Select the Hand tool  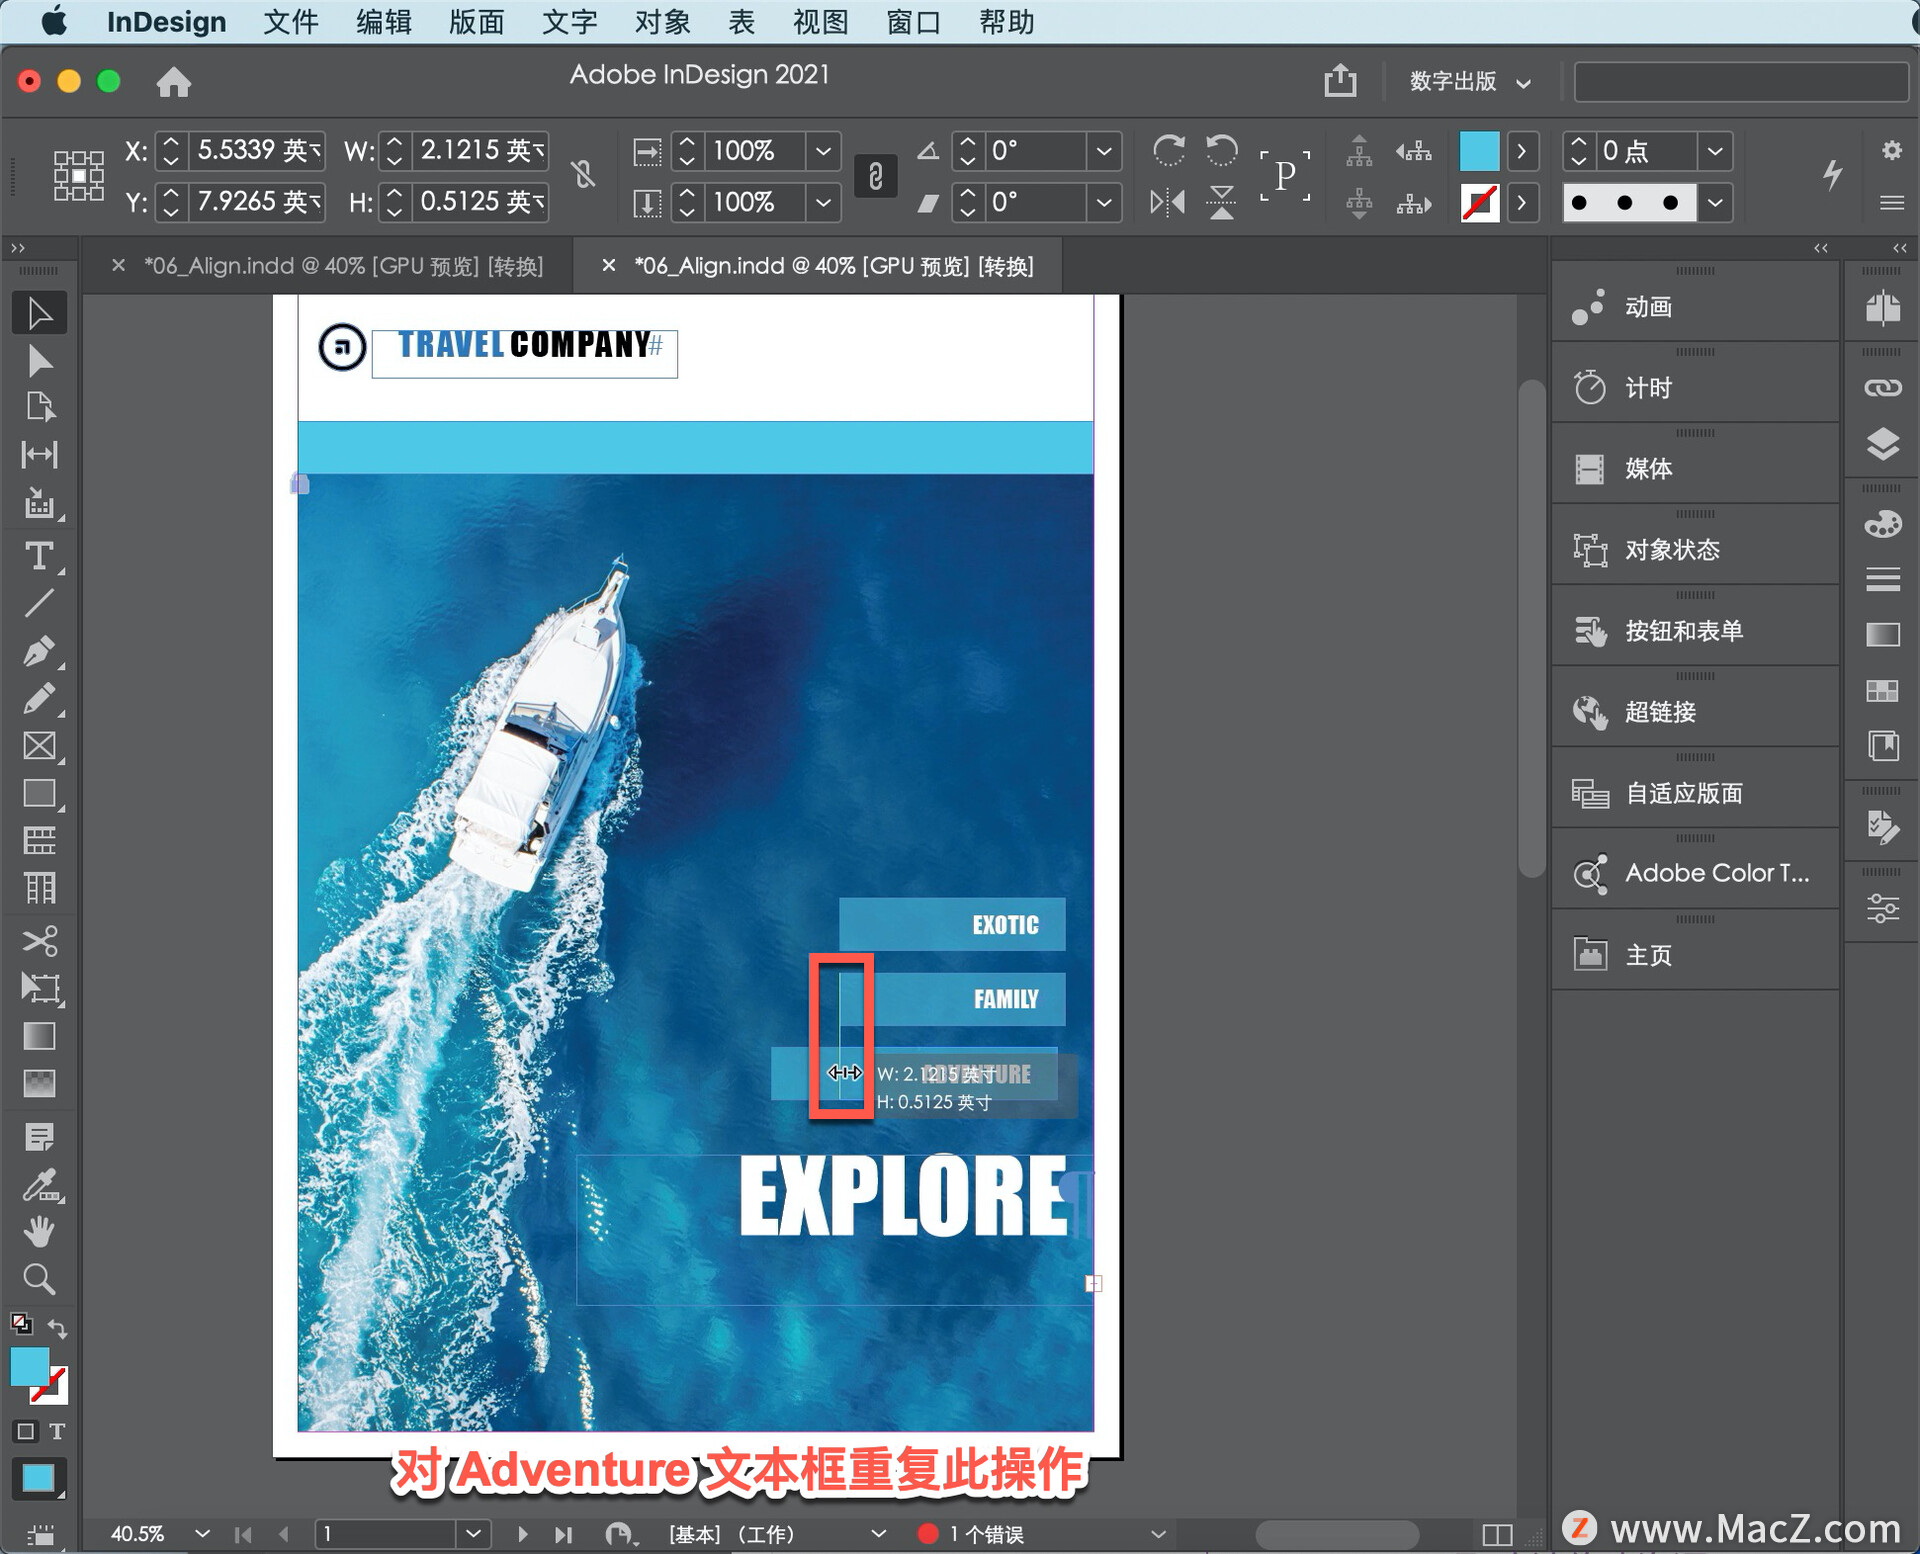pos(39,1232)
